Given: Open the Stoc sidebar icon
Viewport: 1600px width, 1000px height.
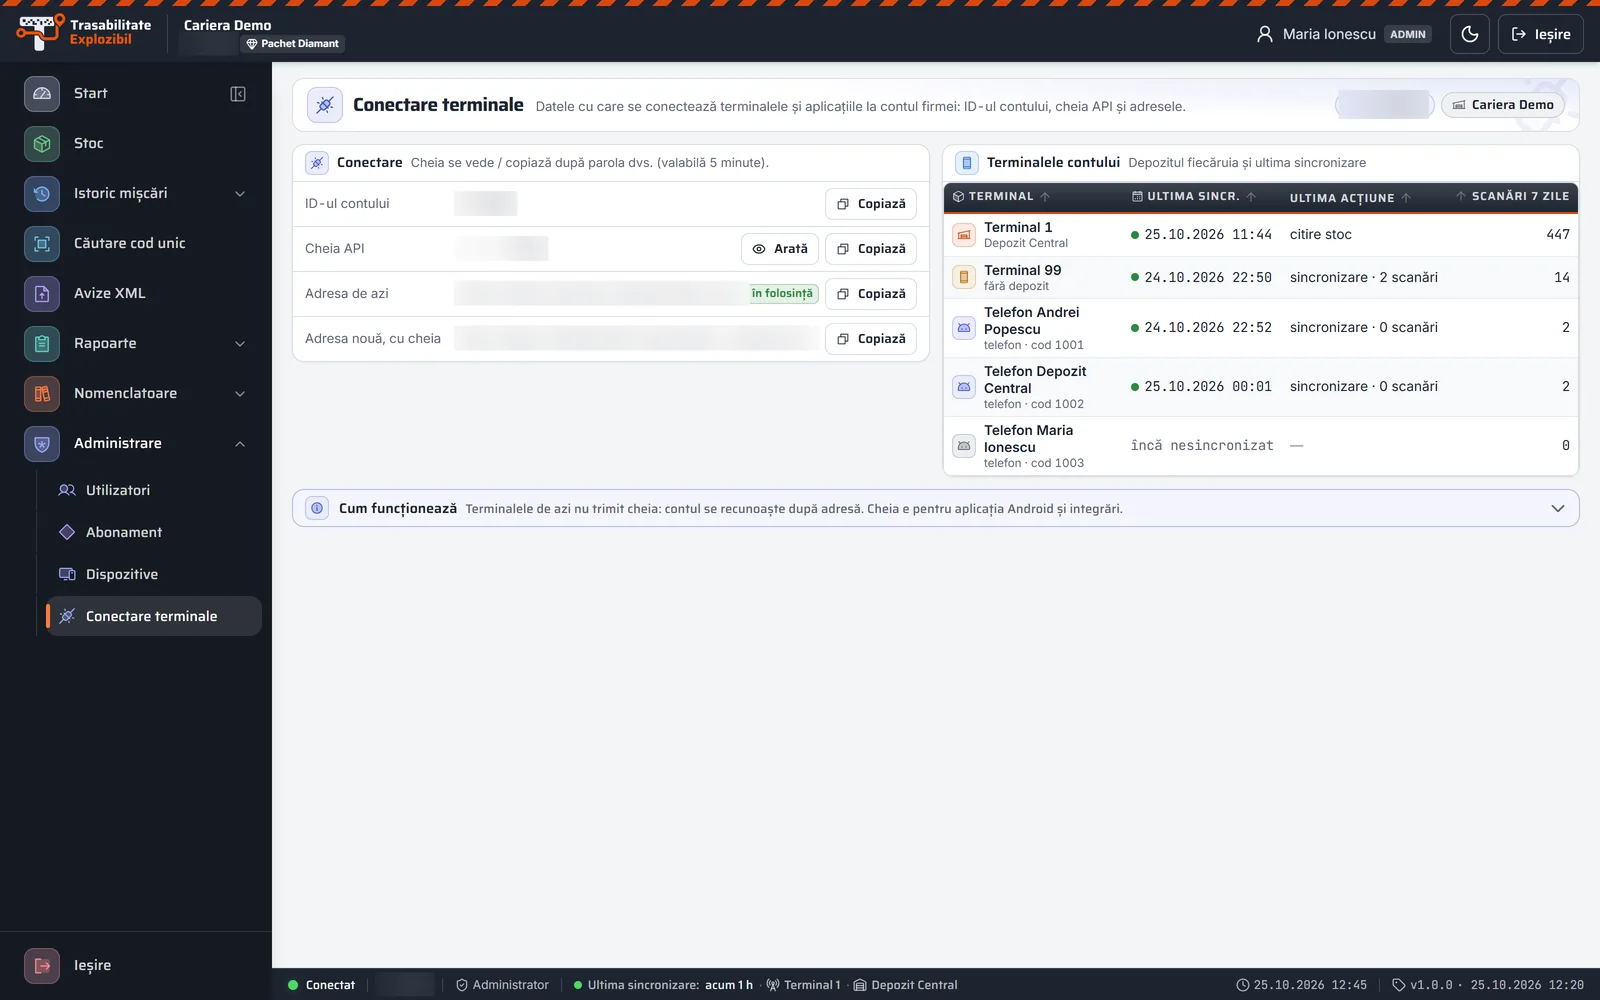Looking at the screenshot, I should (x=42, y=143).
